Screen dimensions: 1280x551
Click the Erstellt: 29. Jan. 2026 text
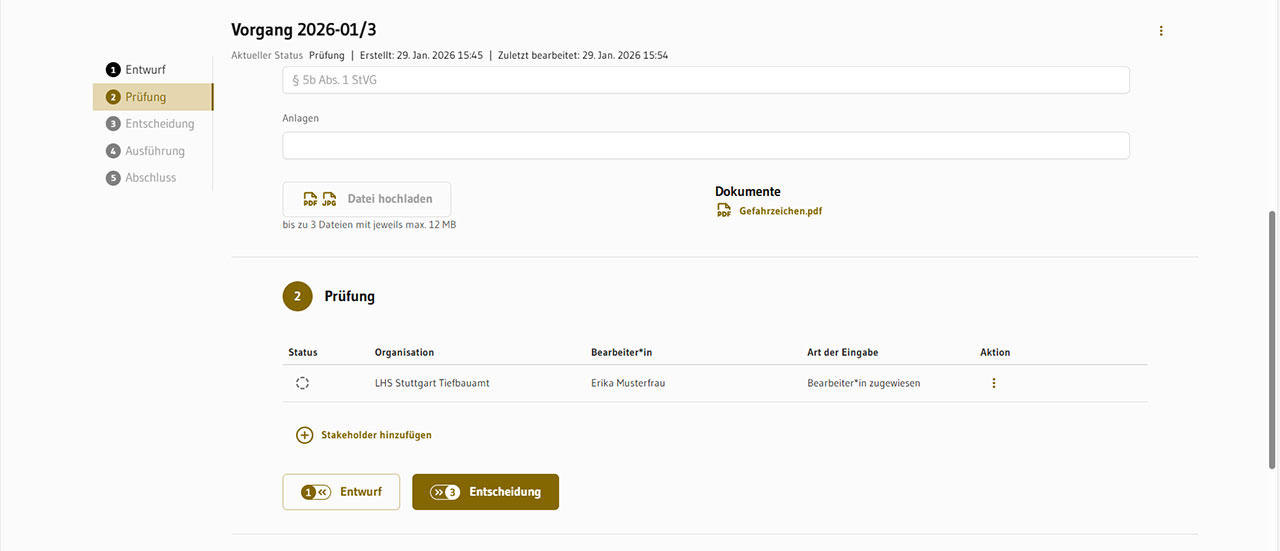pyautogui.click(x=421, y=55)
